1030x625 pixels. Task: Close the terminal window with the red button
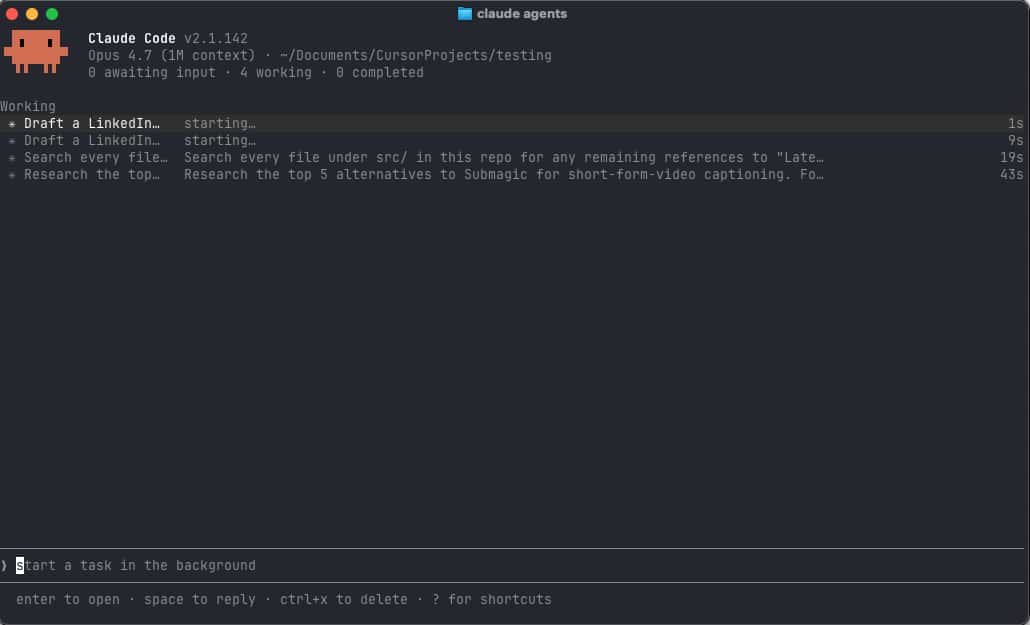(12, 14)
